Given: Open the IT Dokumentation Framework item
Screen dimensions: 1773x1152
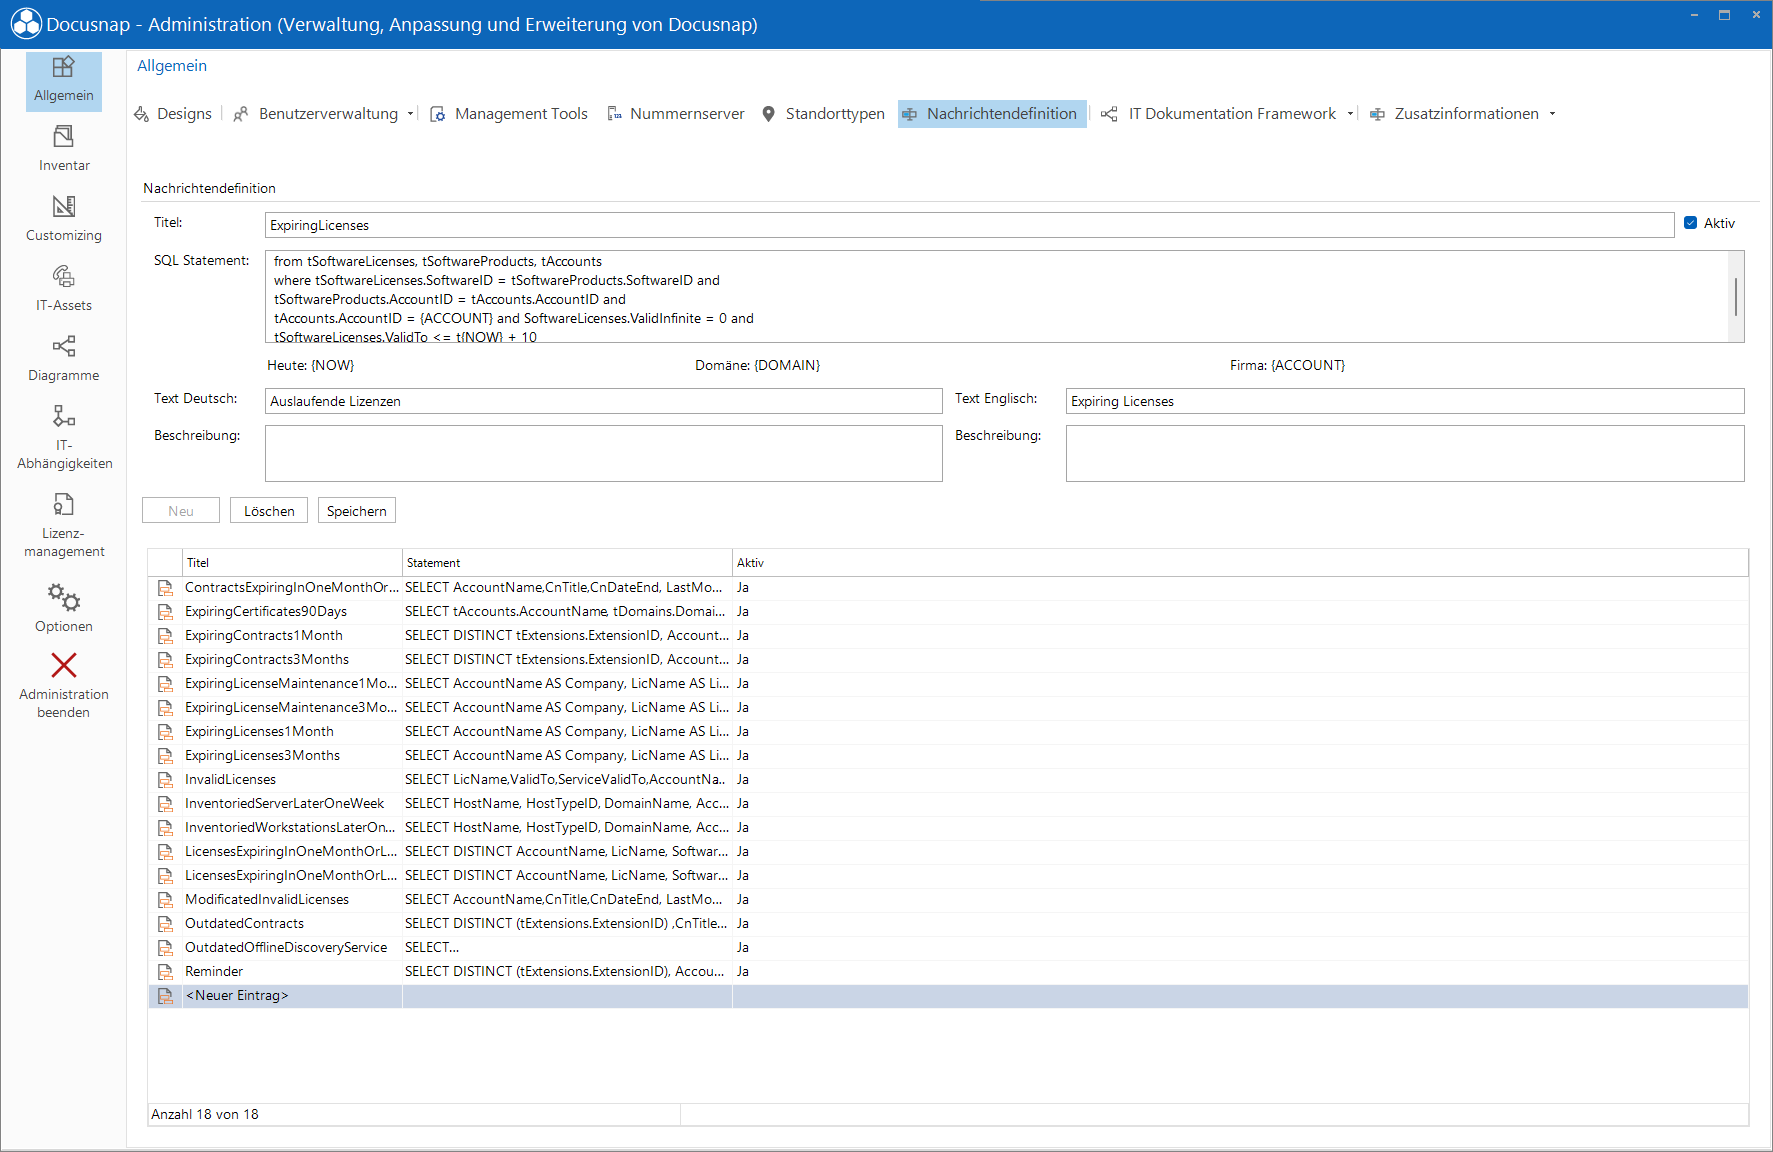Looking at the screenshot, I should [1232, 114].
